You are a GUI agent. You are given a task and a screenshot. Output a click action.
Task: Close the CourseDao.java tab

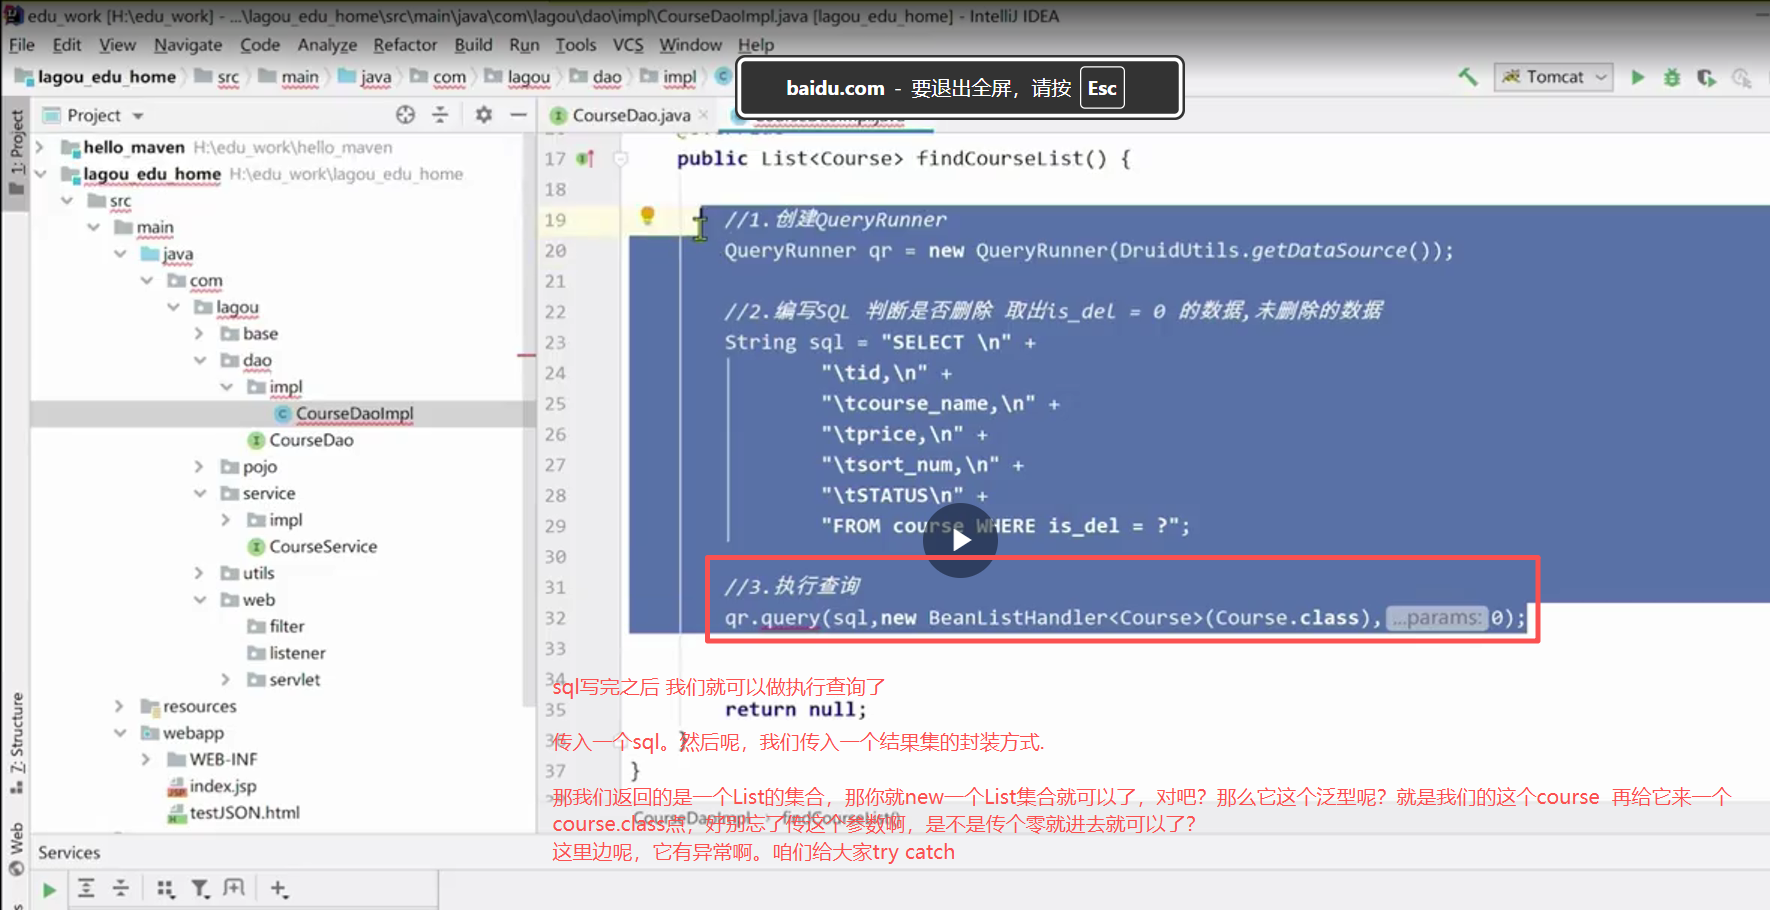click(x=704, y=115)
